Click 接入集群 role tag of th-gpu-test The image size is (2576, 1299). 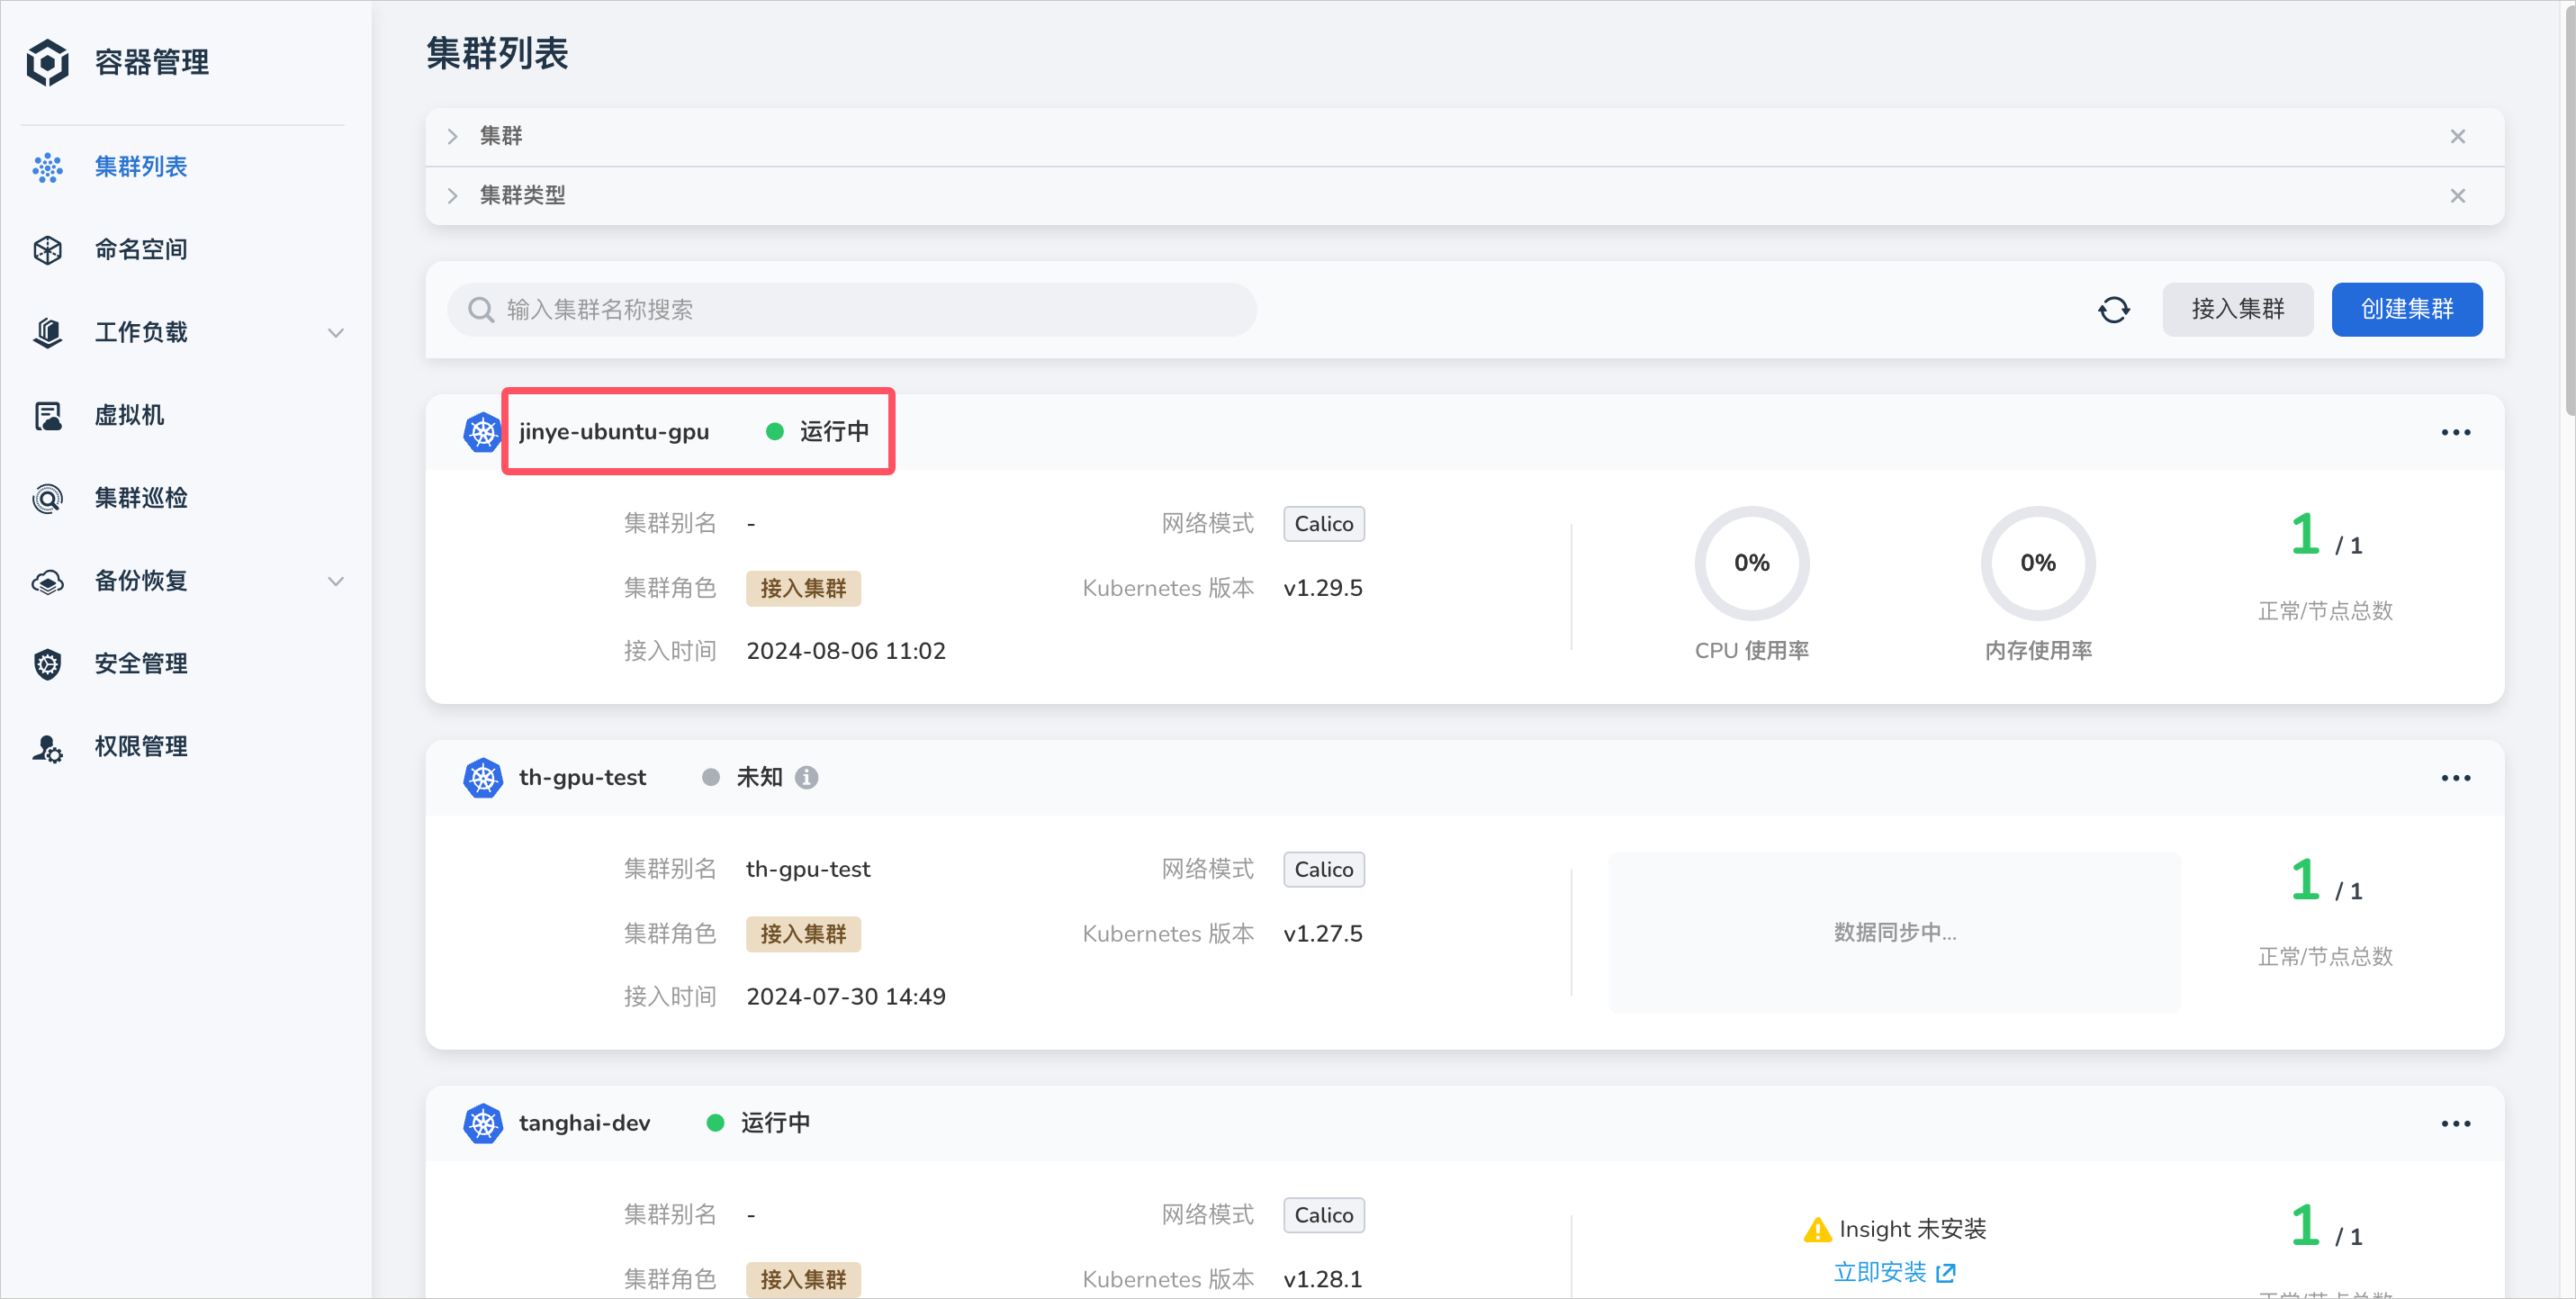tap(803, 934)
